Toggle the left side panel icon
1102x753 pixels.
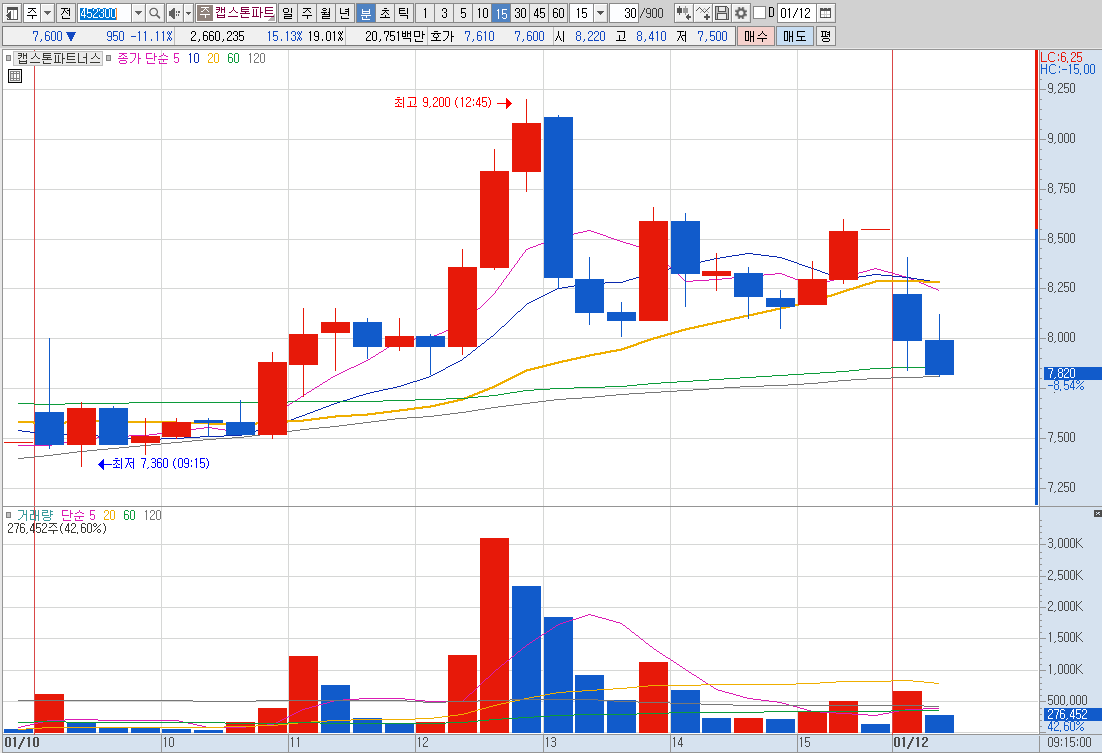click(x=12, y=13)
